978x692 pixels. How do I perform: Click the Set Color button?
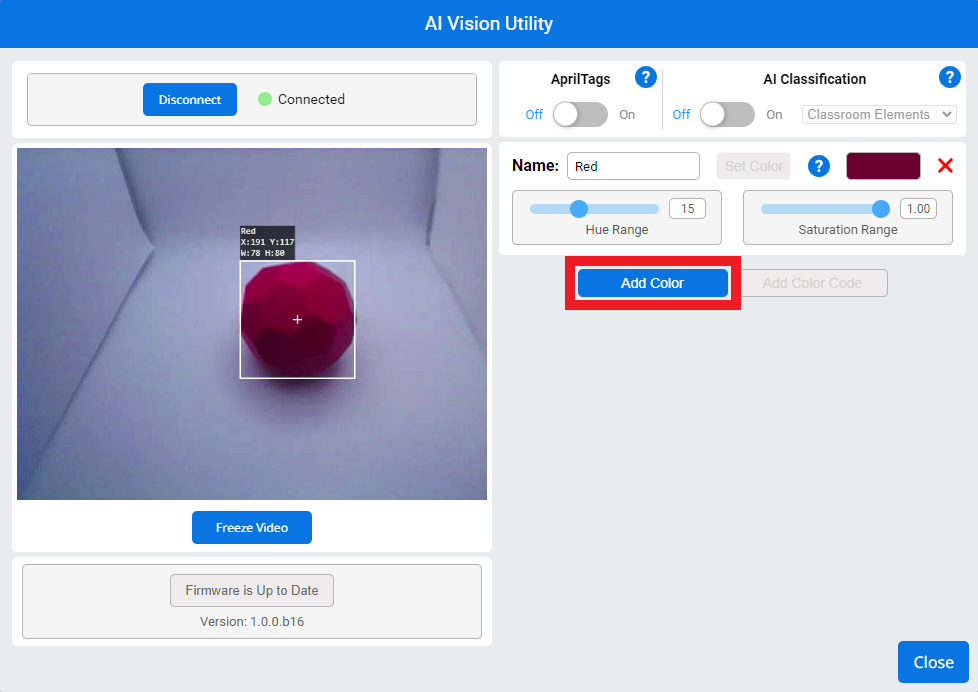point(753,165)
